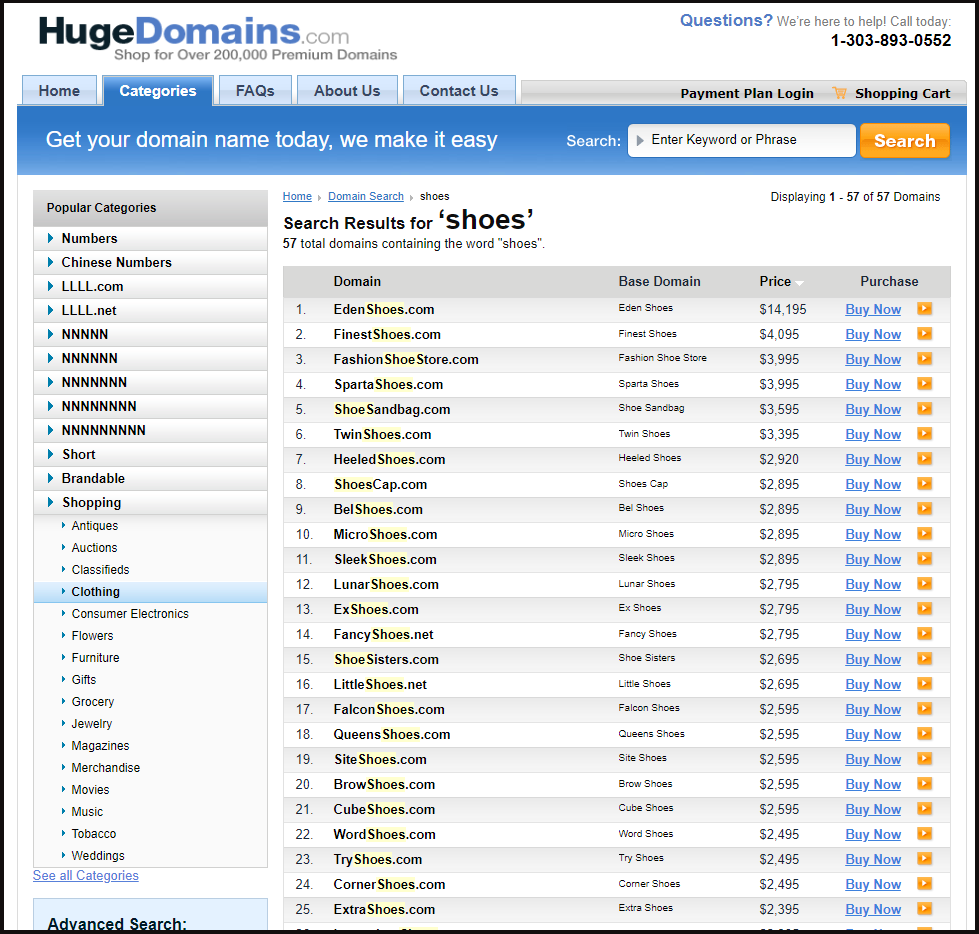The width and height of the screenshot is (979, 934).
Task: Open the Weddings subcategory
Action: pyautogui.click(x=98, y=855)
